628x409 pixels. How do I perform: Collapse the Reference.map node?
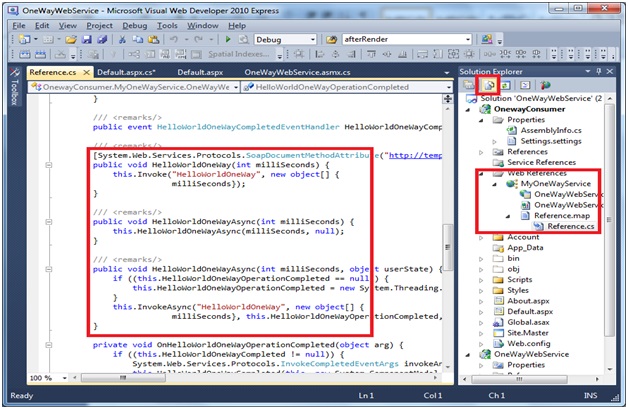(x=508, y=216)
